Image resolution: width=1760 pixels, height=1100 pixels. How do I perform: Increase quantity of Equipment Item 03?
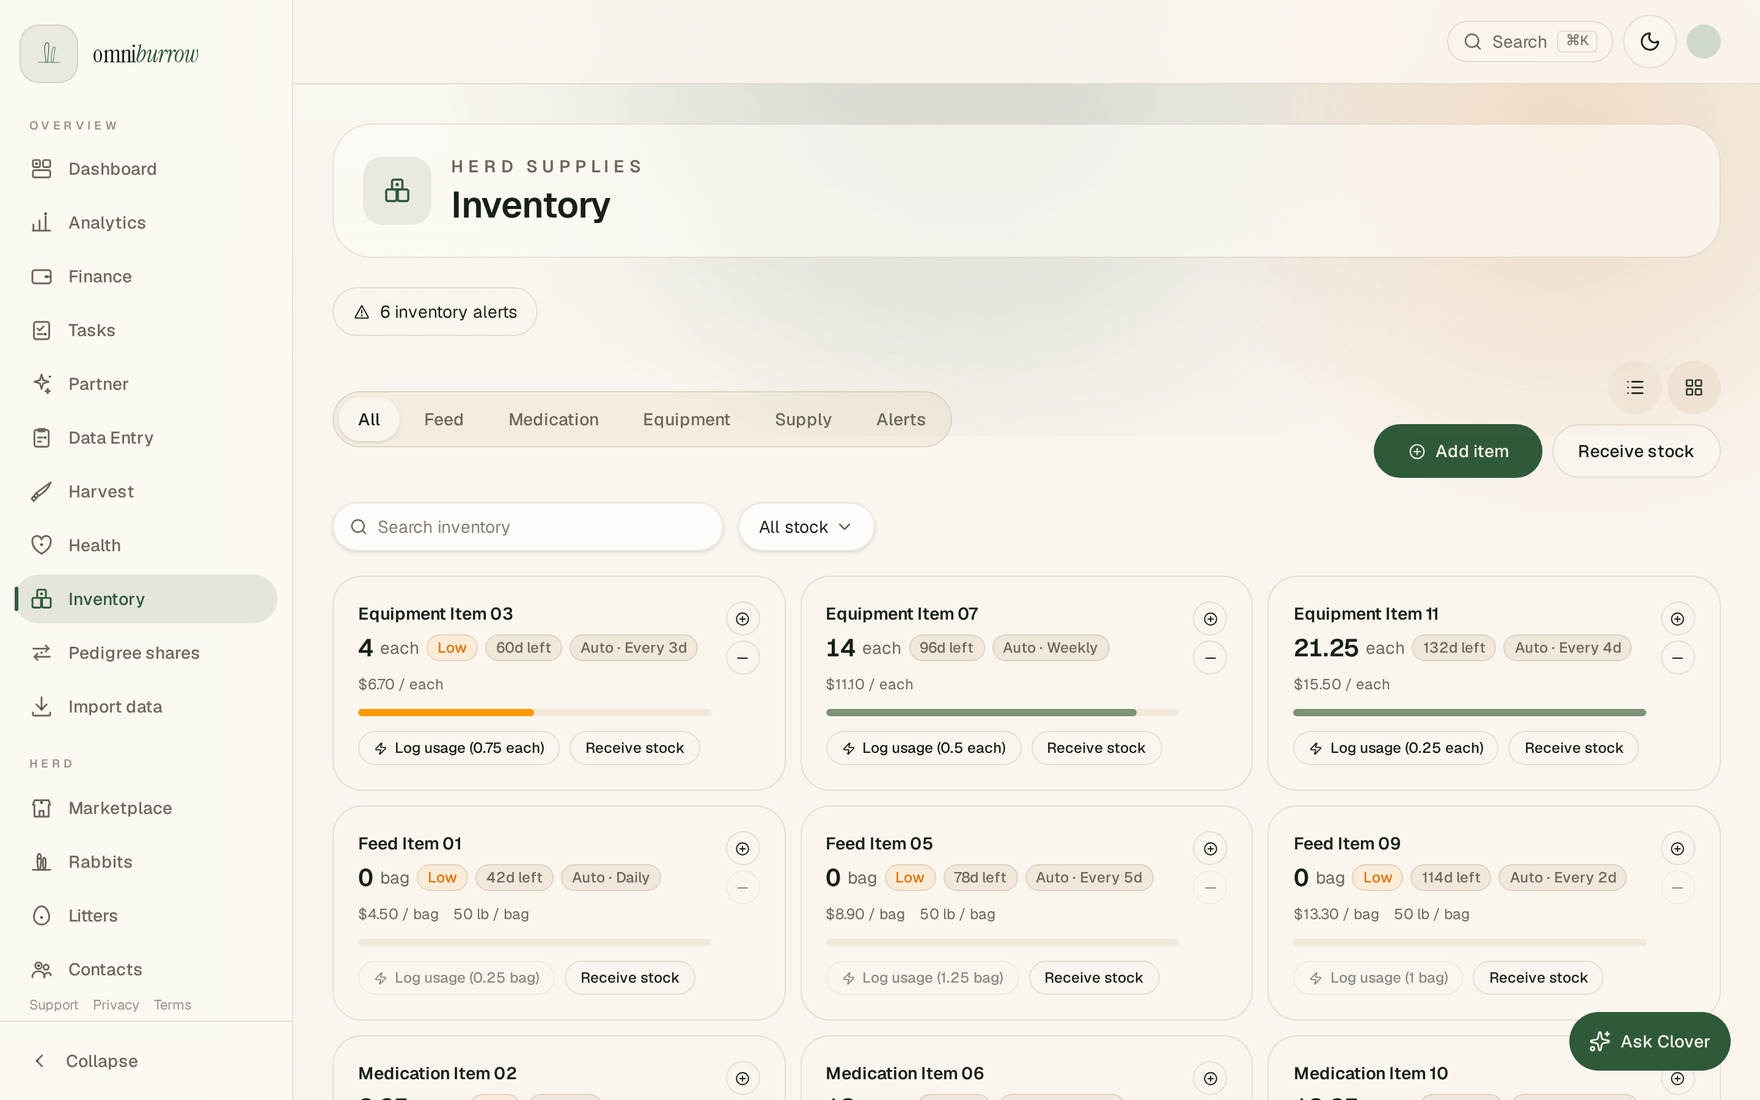coord(743,619)
